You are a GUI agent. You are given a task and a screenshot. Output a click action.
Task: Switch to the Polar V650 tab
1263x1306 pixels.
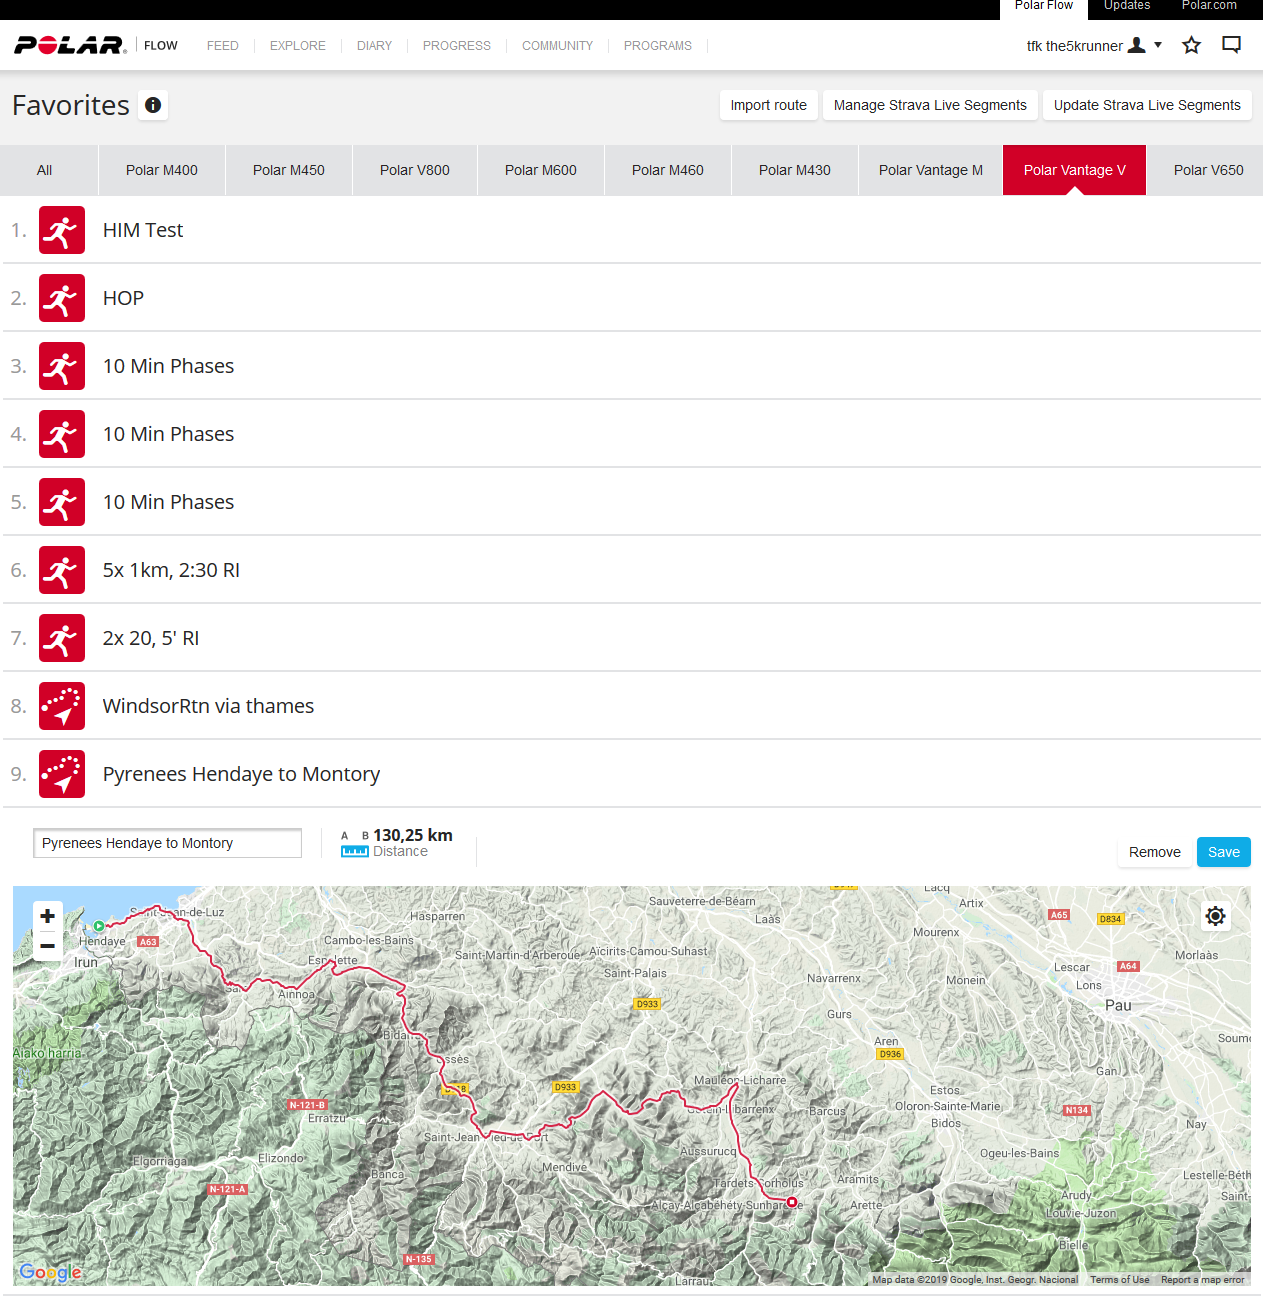point(1206,170)
